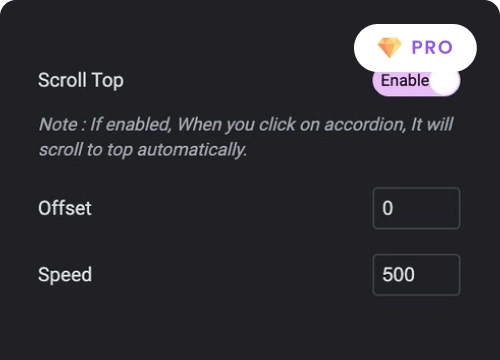Focus the Offset input field
Image resolution: width=500 pixels, height=360 pixels.
(416, 208)
